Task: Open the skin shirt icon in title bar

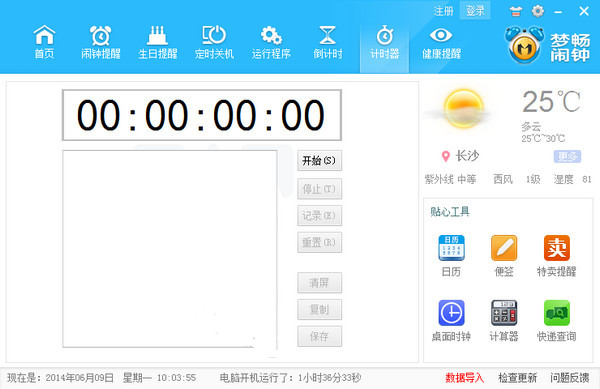Action: 515,11
